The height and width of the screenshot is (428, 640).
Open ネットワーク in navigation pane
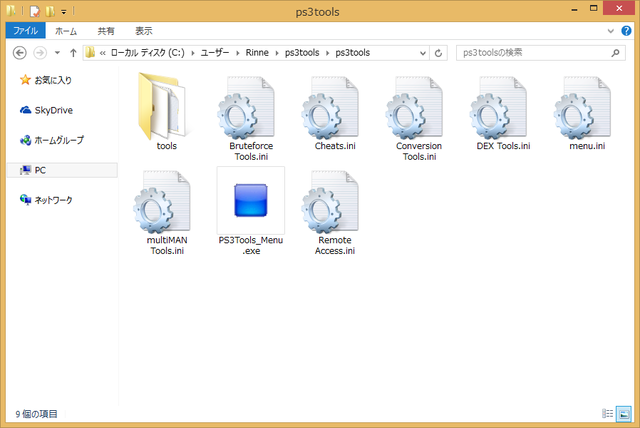(x=47, y=200)
